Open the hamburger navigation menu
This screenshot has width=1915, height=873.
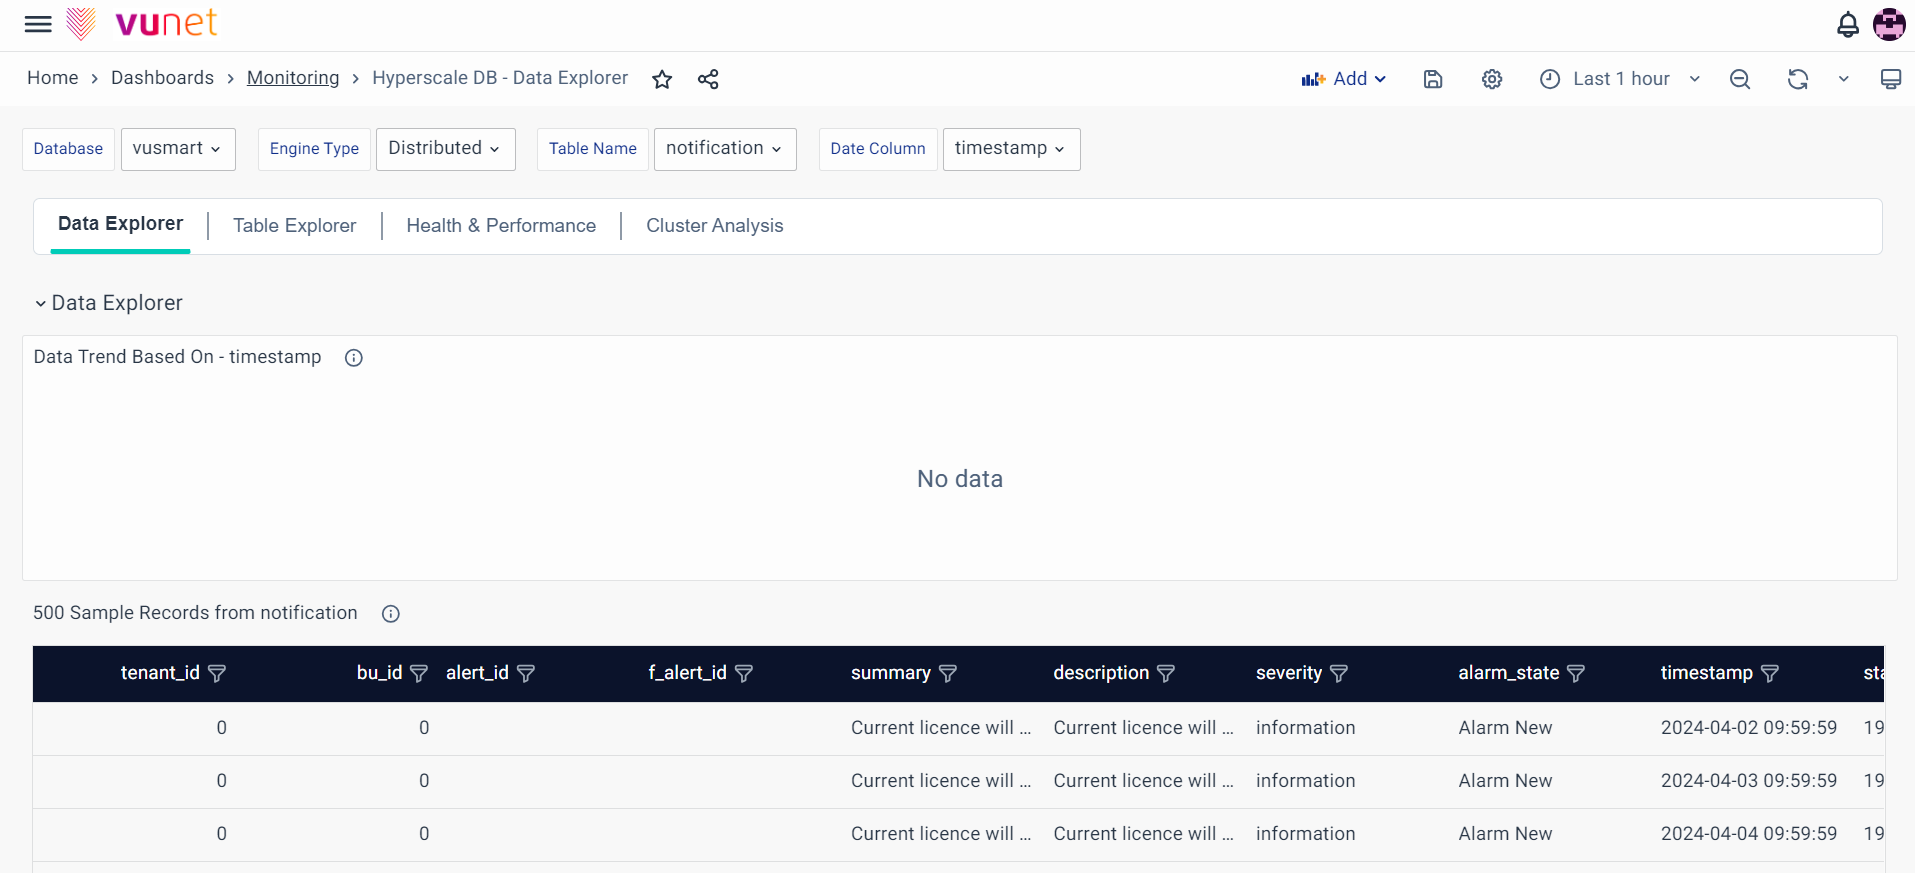pyautogui.click(x=38, y=24)
